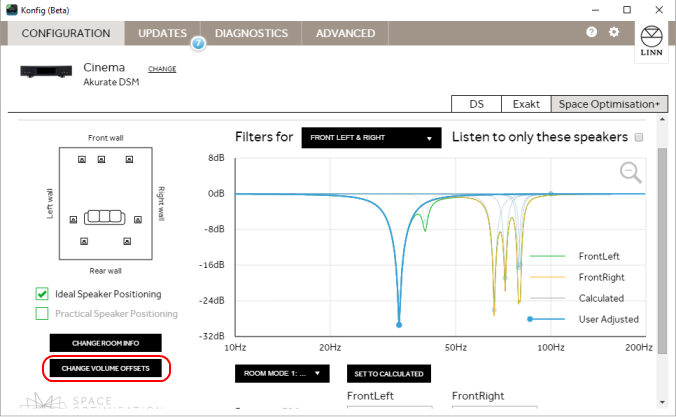Screen dimensions: 676x417
Task: Open the help question mark icon
Action: pos(592,32)
